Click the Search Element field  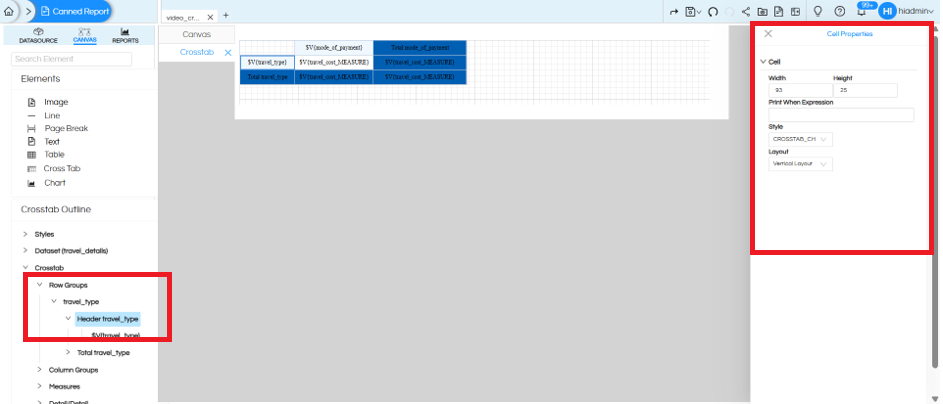point(72,59)
